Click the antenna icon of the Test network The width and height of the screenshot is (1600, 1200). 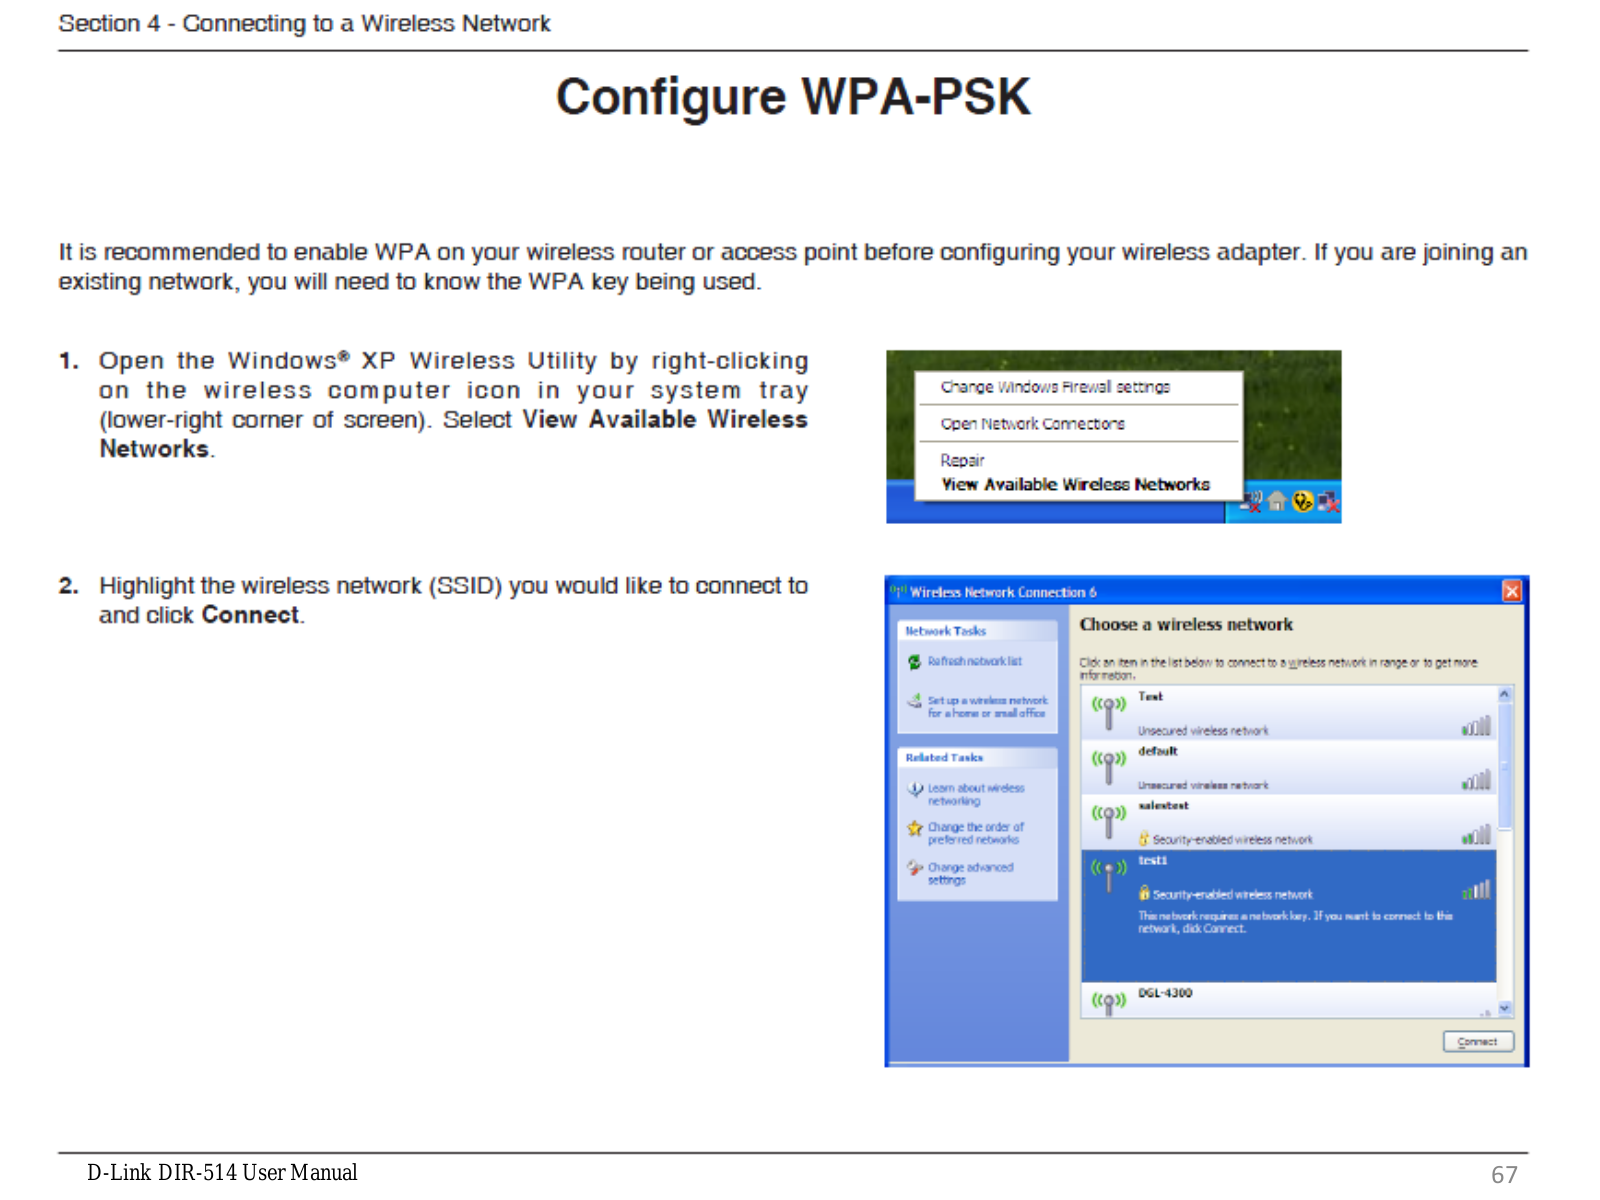click(x=1108, y=713)
